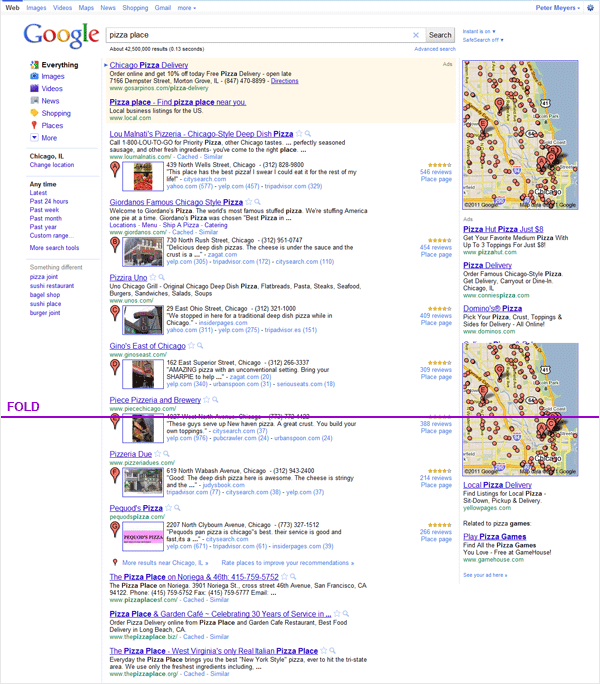The height and width of the screenshot is (684, 600).
Task: Open the 546 reviews link for Lou Malnati's
Action: point(435,172)
